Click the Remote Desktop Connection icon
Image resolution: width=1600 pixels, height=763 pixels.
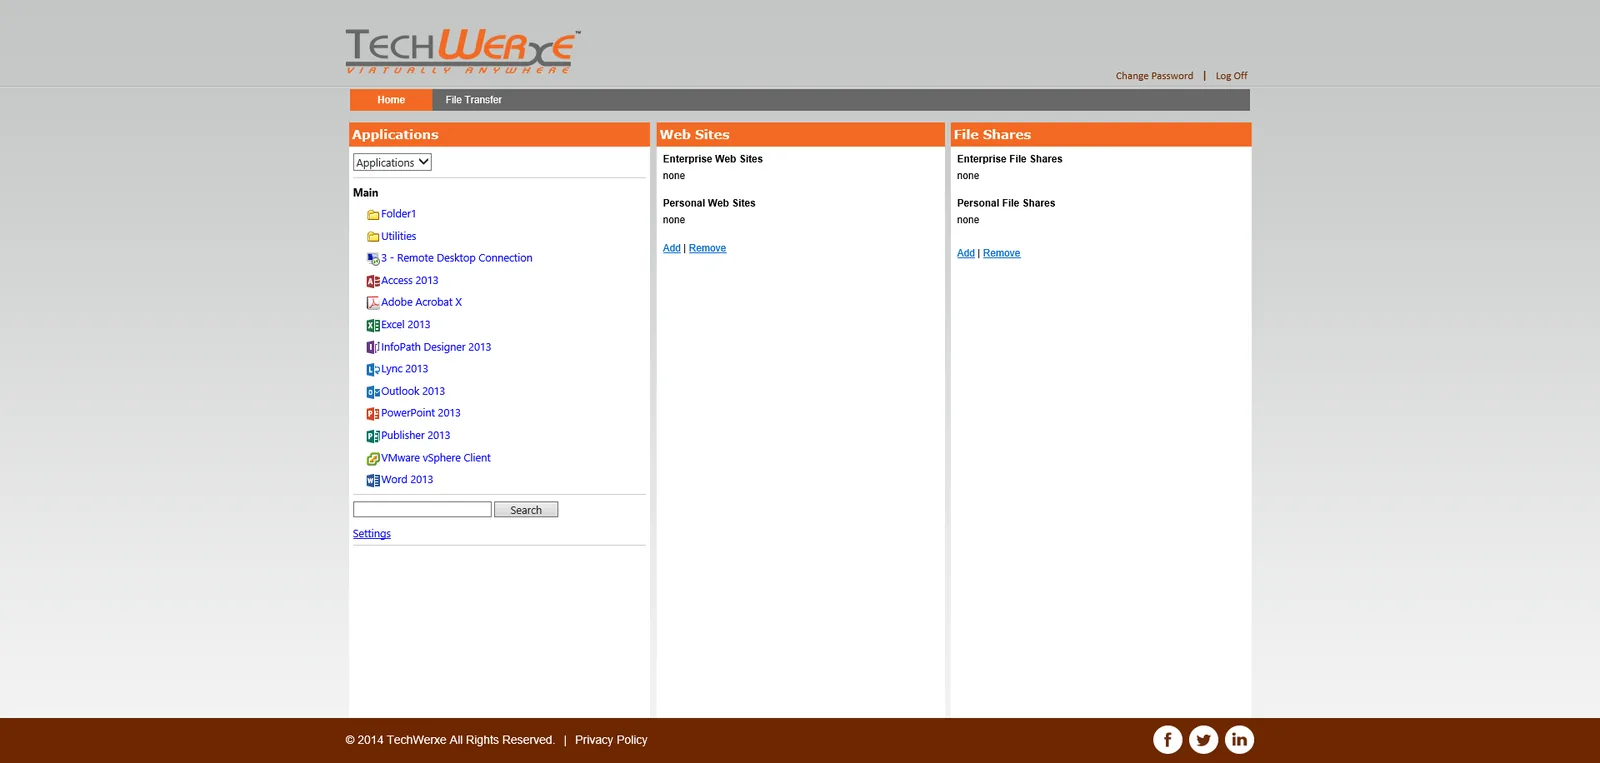pos(373,259)
